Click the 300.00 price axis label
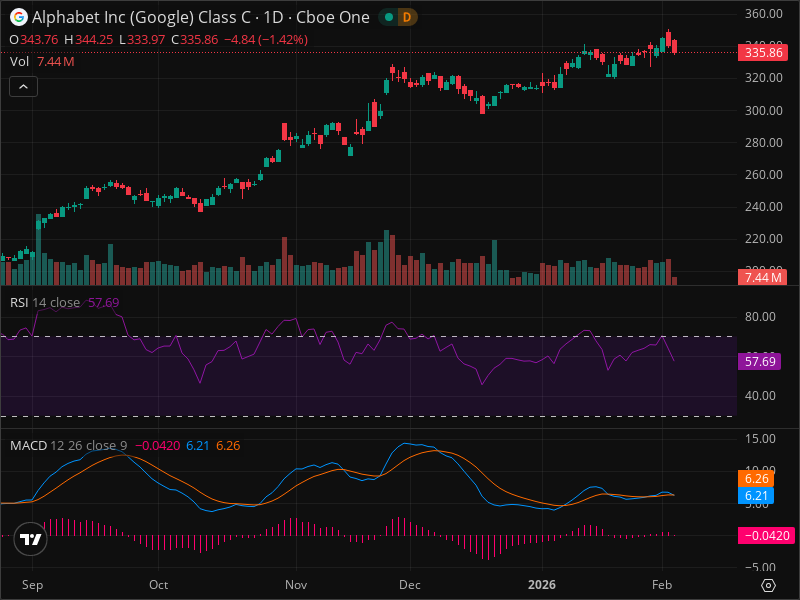The width and height of the screenshot is (800, 600). point(764,111)
